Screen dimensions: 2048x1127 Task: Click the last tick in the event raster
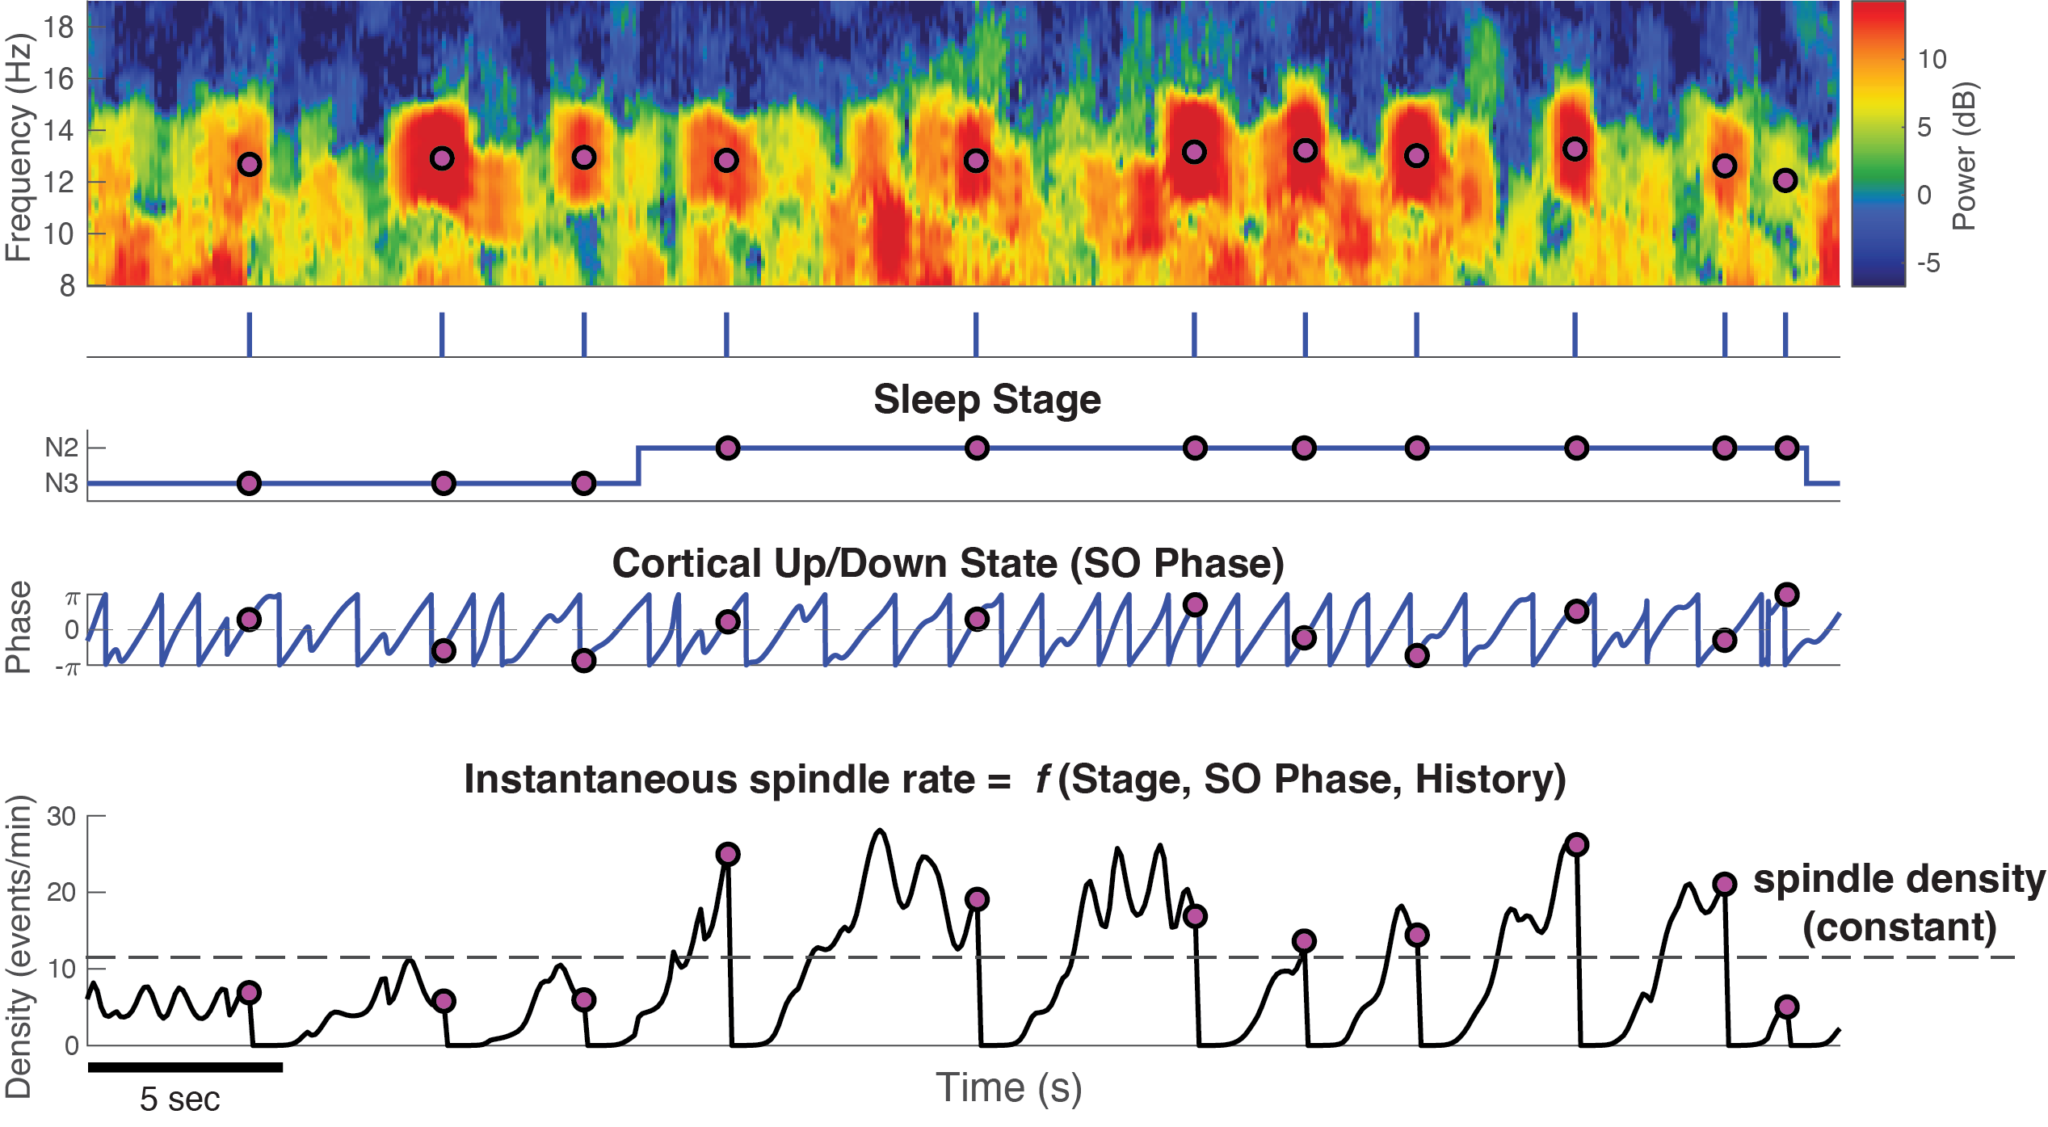(x=1785, y=334)
